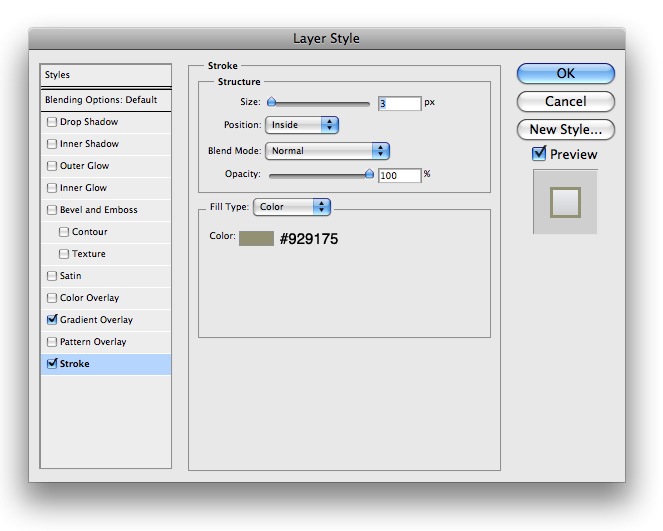This screenshot has height=531, width=663.
Task: Check the Color Overlay box
Action: [52, 298]
